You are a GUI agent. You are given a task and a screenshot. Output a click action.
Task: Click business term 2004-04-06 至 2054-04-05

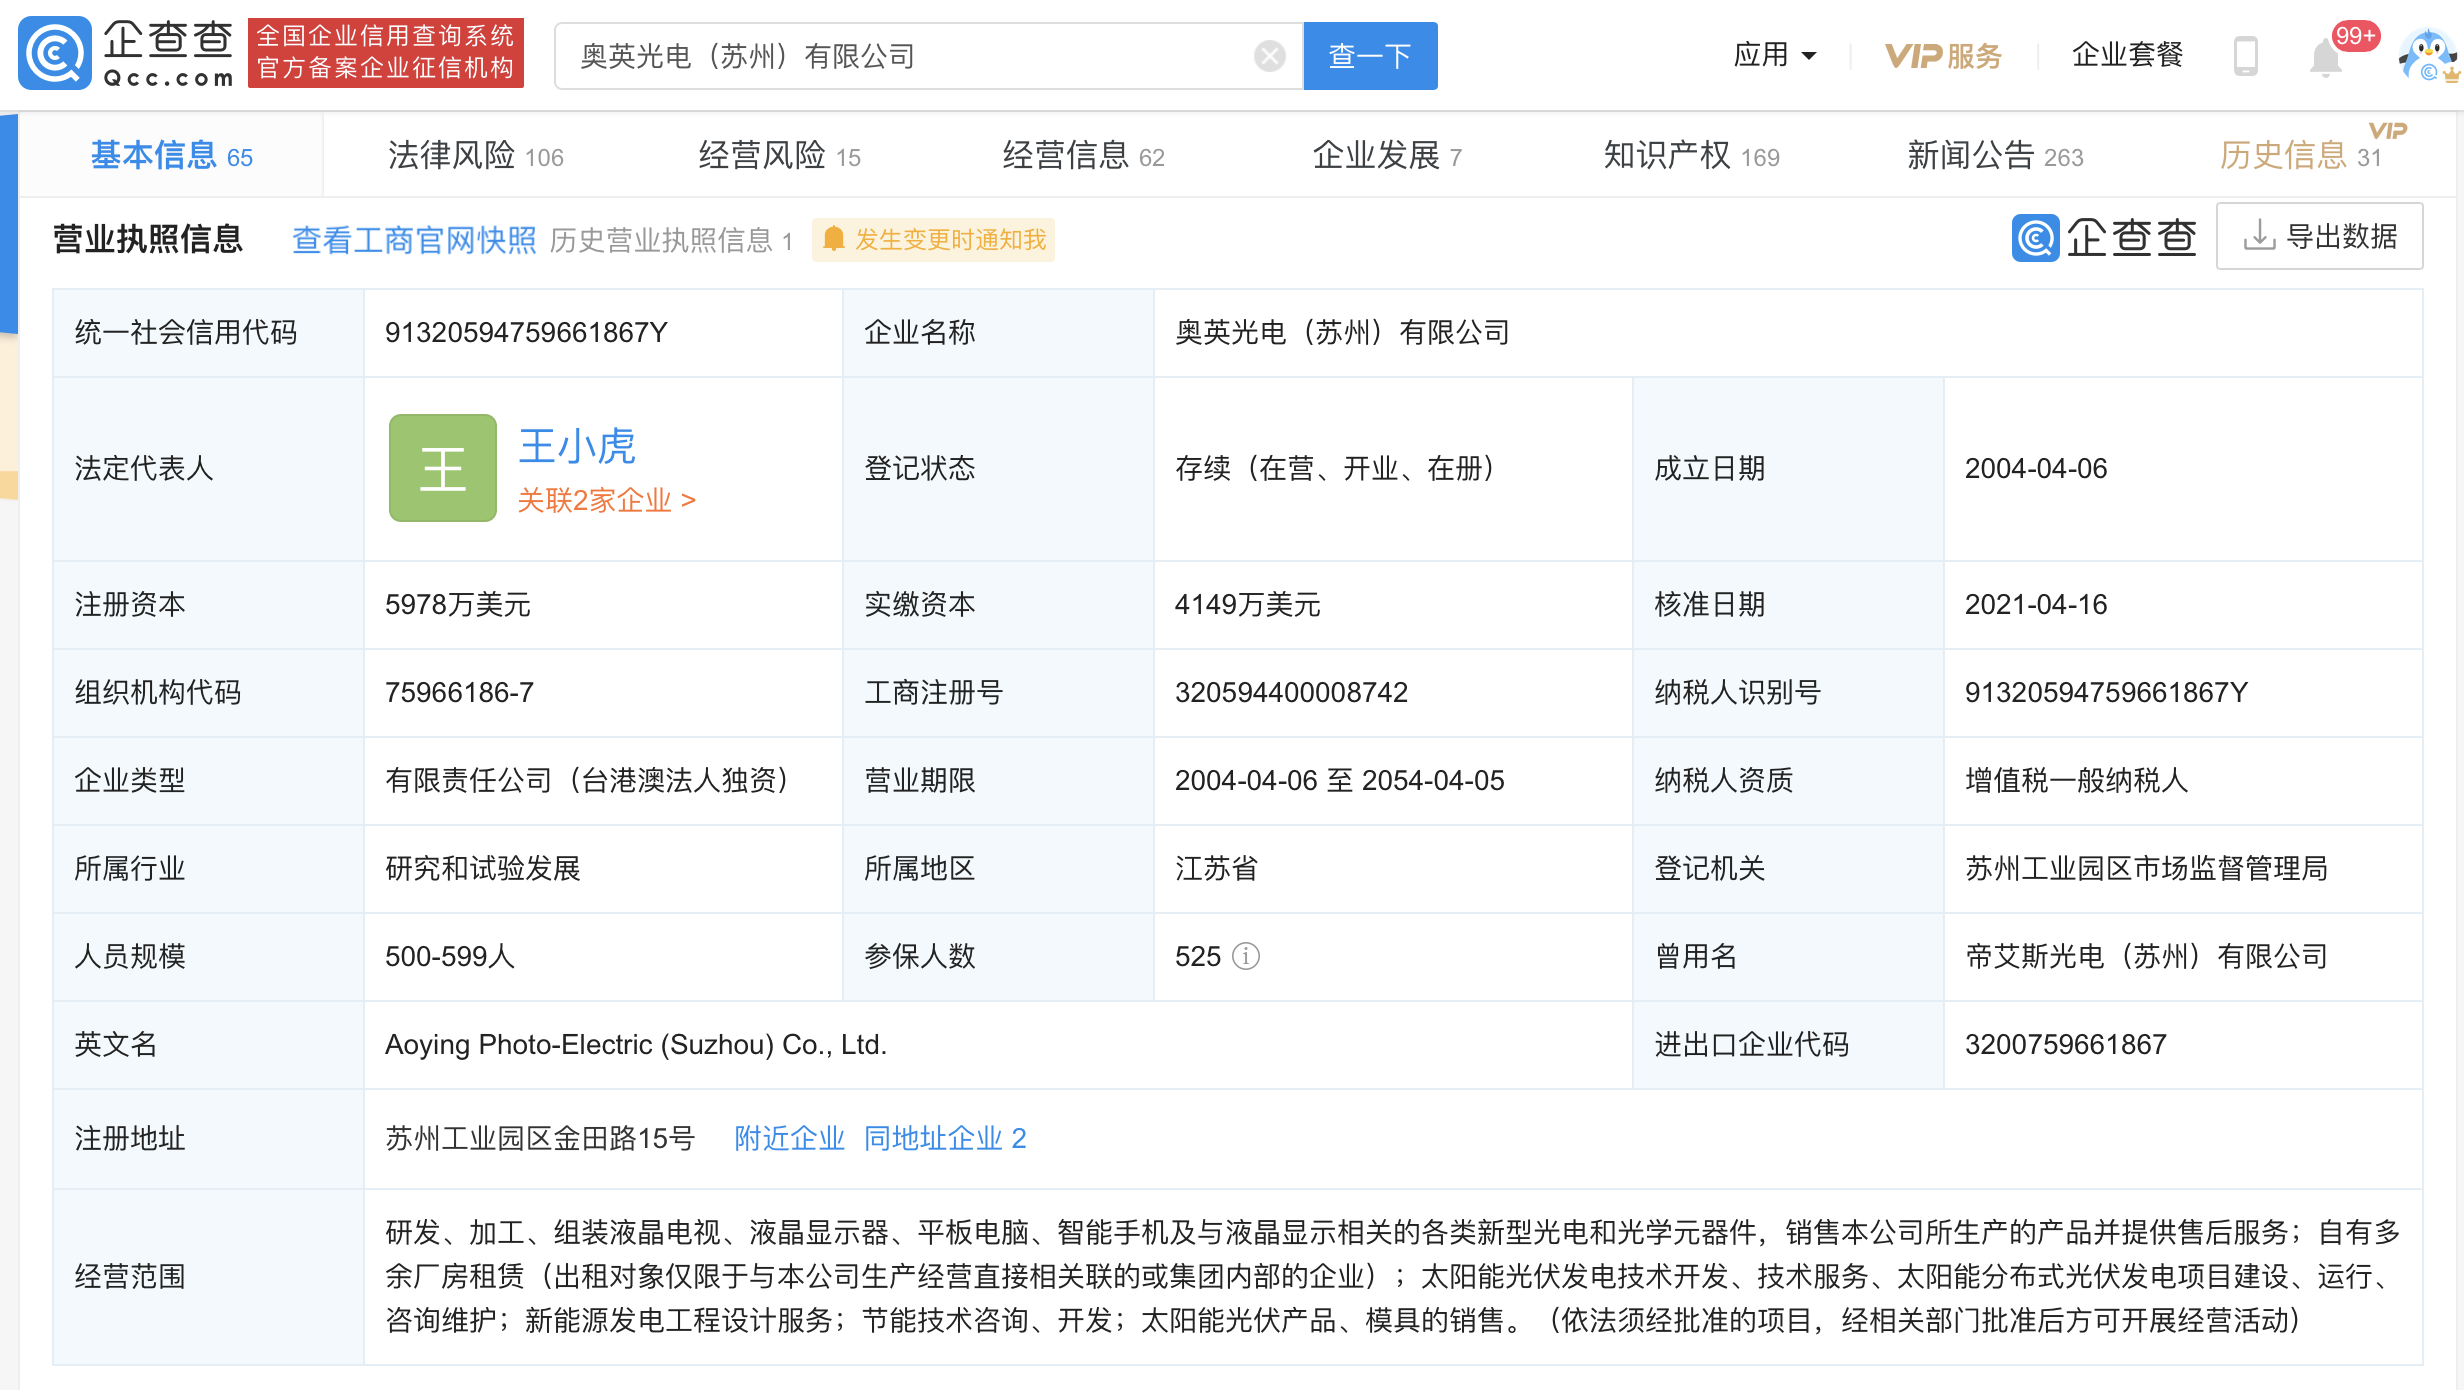pyautogui.click(x=1340, y=781)
